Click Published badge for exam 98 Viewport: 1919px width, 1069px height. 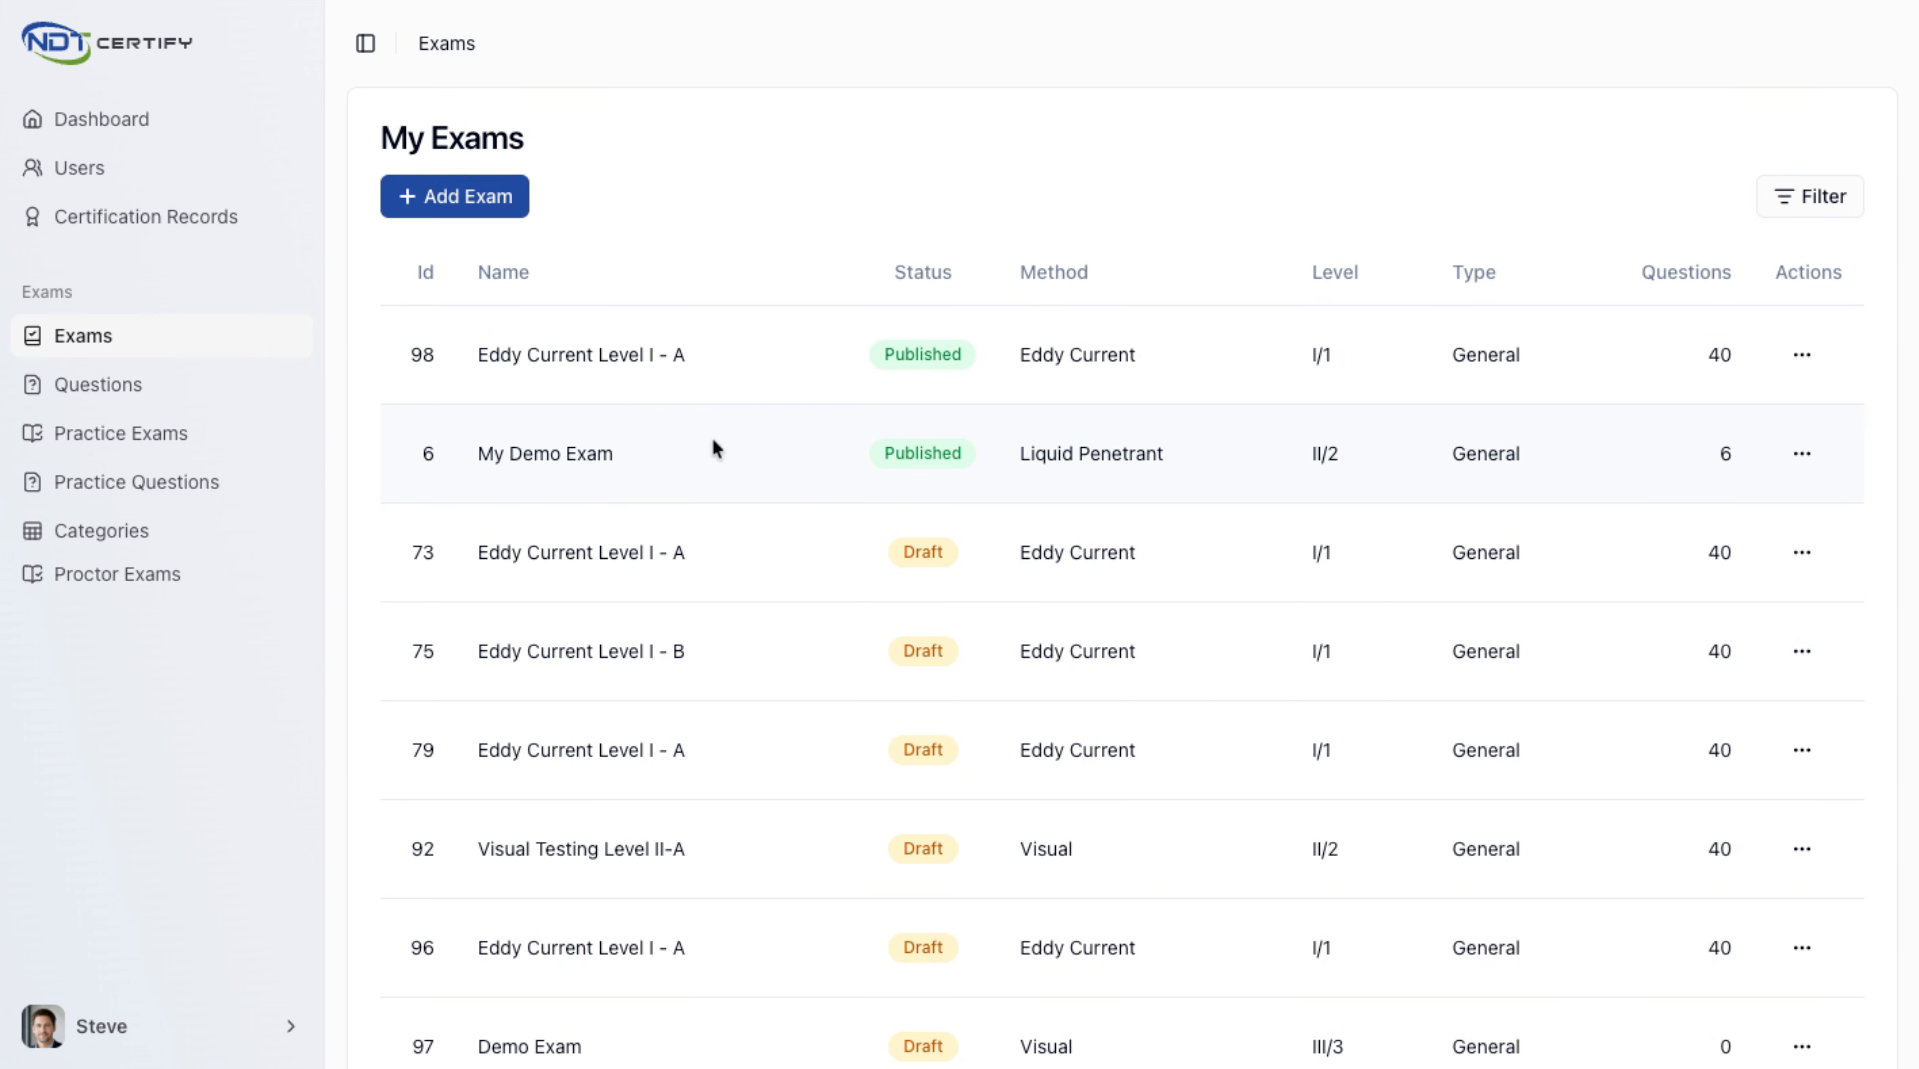(x=922, y=354)
